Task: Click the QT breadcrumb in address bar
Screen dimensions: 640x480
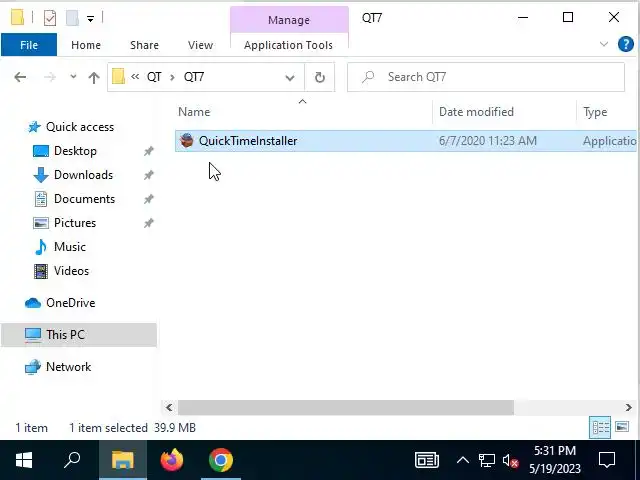Action: pos(154,77)
